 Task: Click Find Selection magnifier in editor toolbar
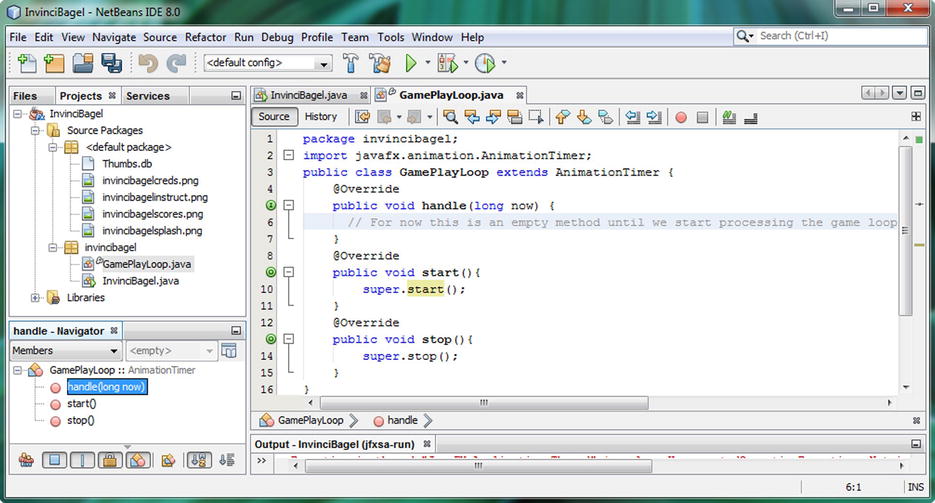click(450, 117)
